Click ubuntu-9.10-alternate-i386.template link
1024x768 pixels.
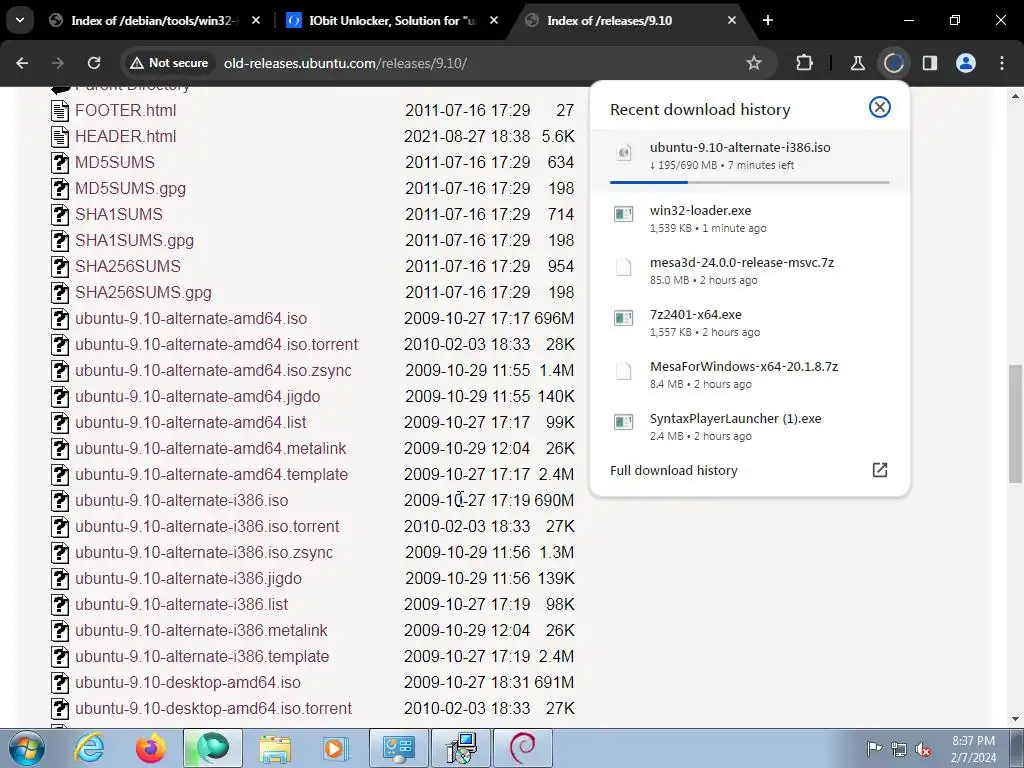[x=202, y=656]
